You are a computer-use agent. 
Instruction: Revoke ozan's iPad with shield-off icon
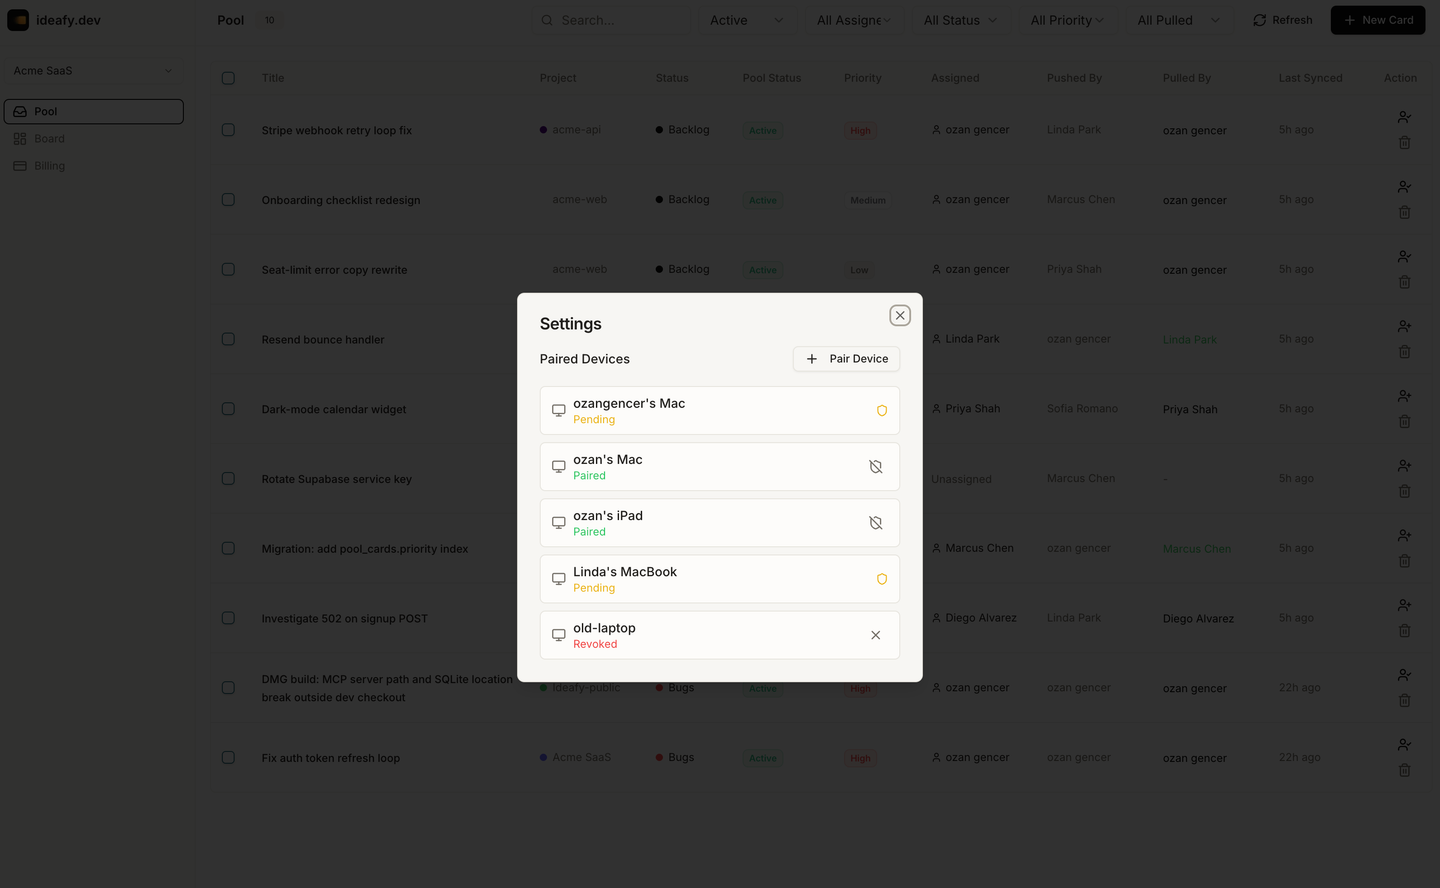tap(876, 523)
